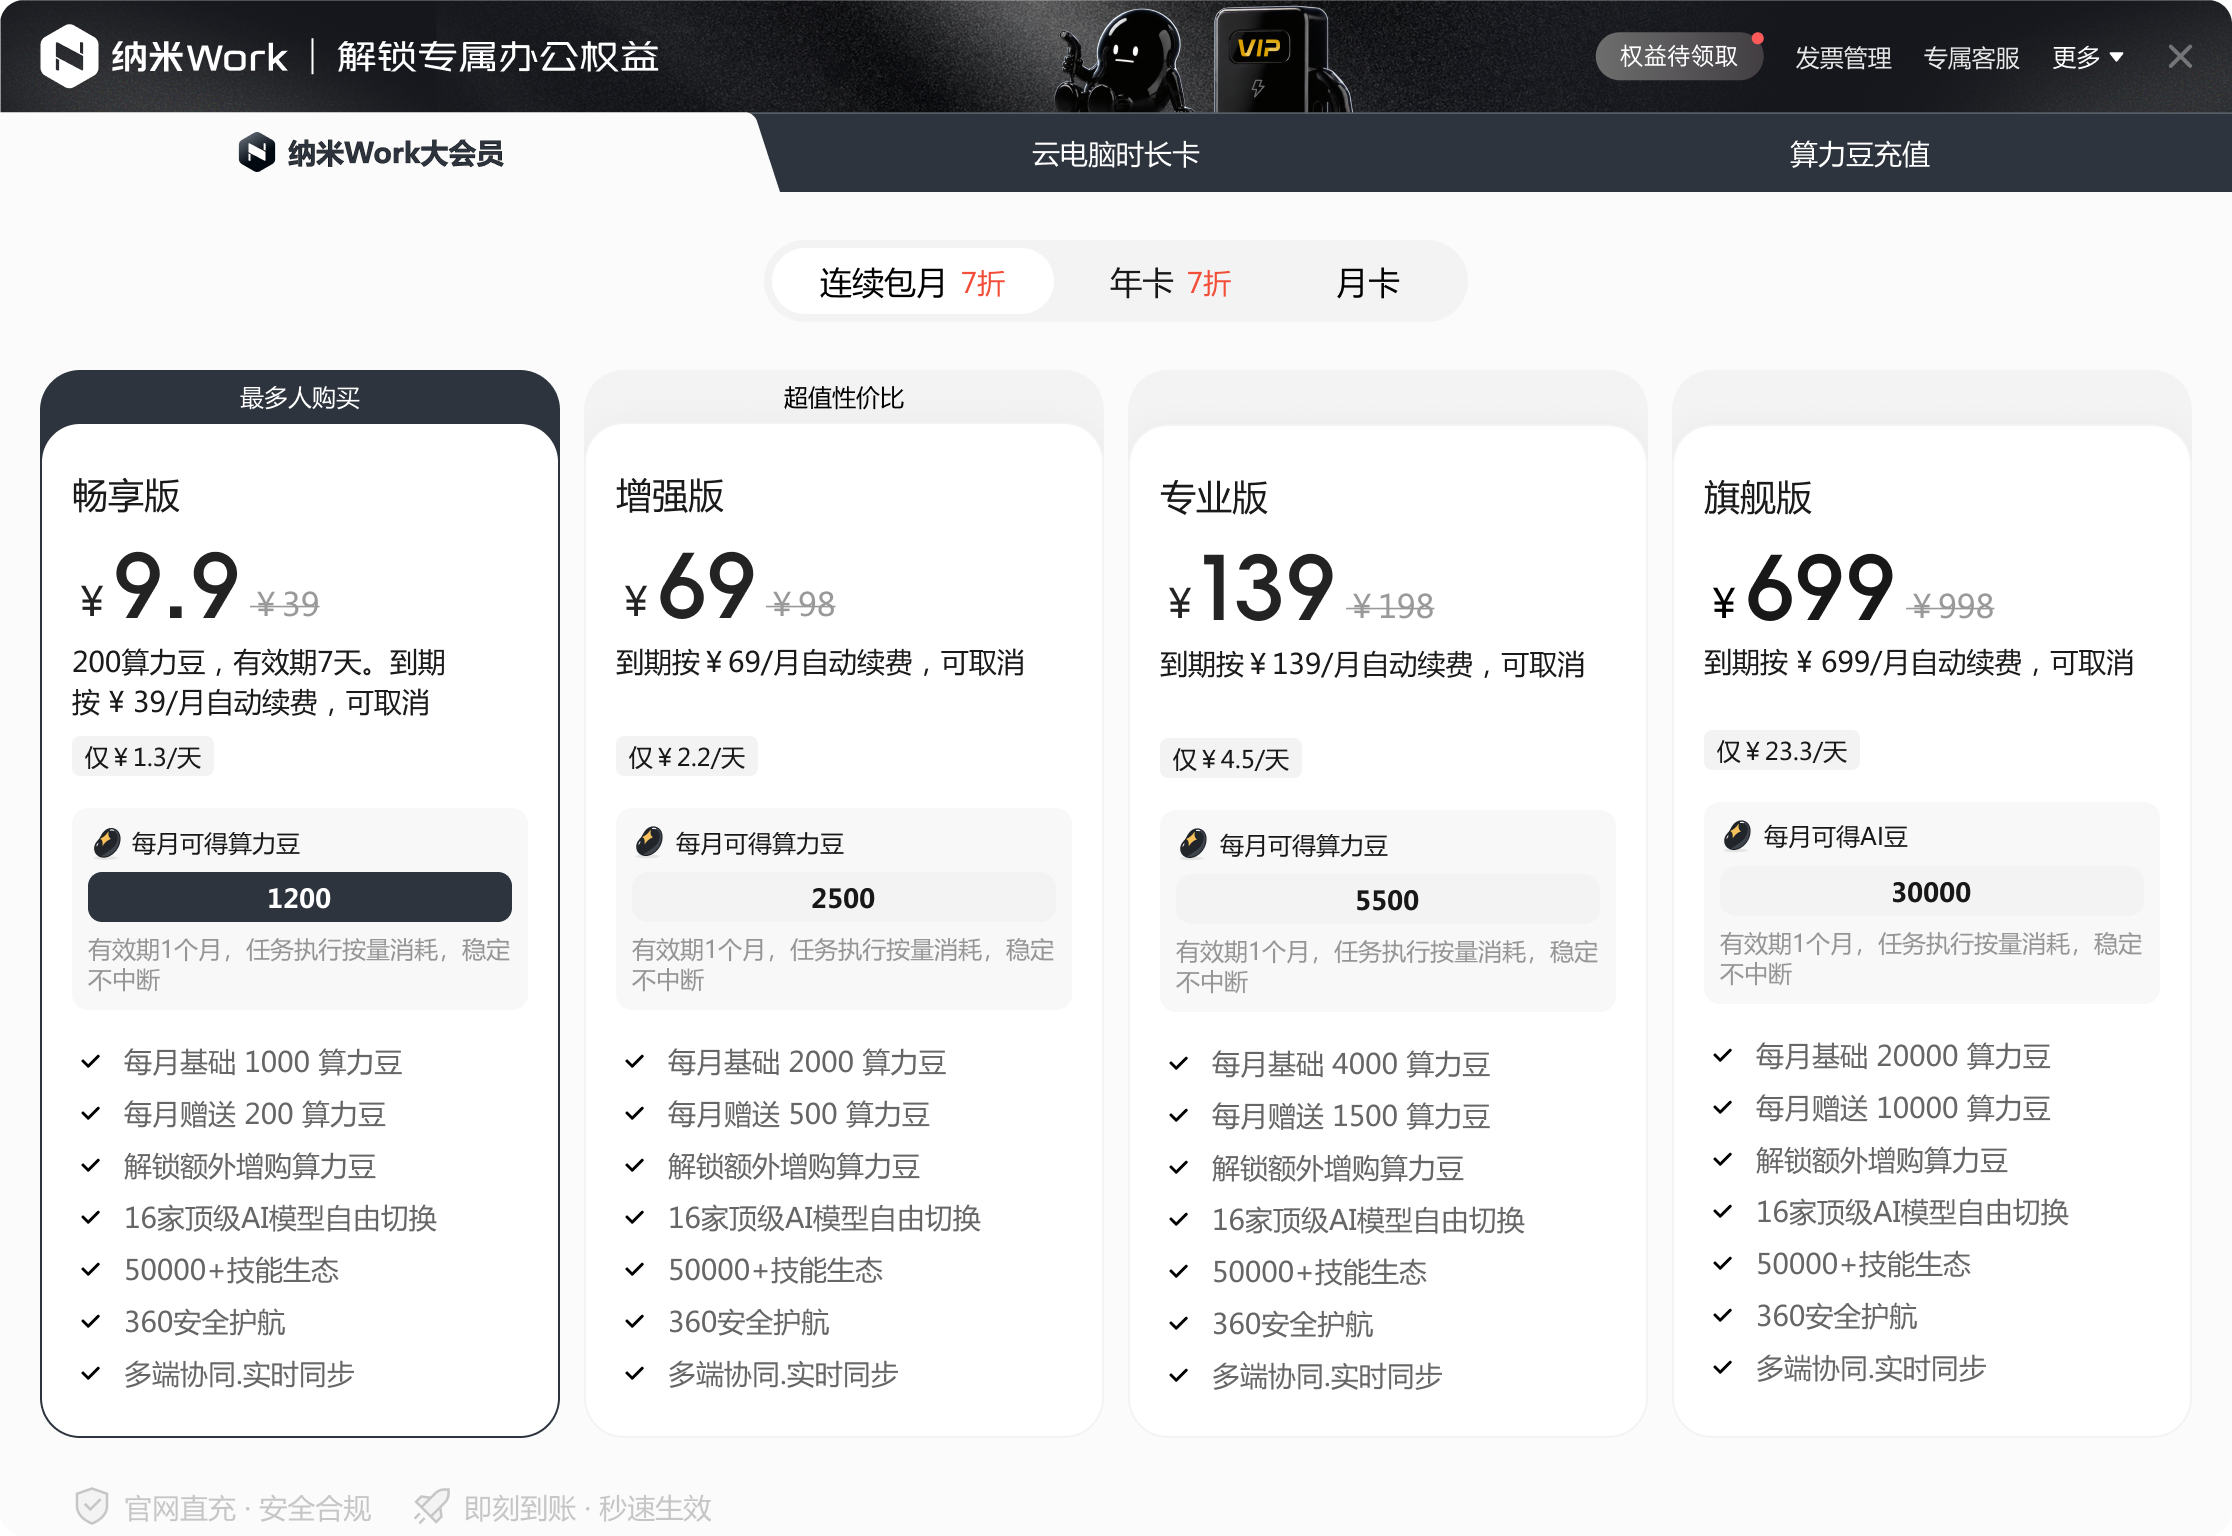Image resolution: width=2232 pixels, height=1536 pixels.
Task: Click checkmark beside 每月基础 1000 算力豆
Action: coord(91,1062)
